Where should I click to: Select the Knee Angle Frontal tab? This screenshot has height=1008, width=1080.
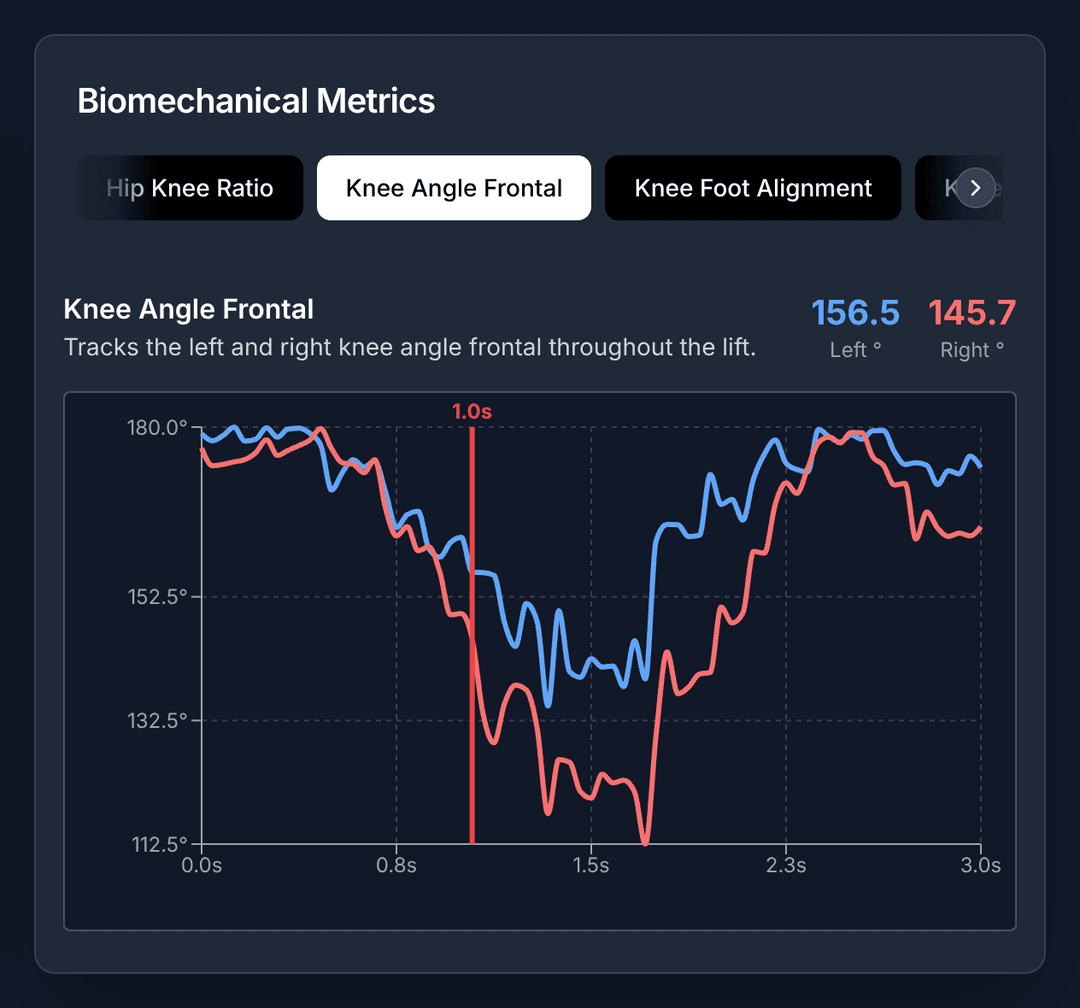pos(453,187)
